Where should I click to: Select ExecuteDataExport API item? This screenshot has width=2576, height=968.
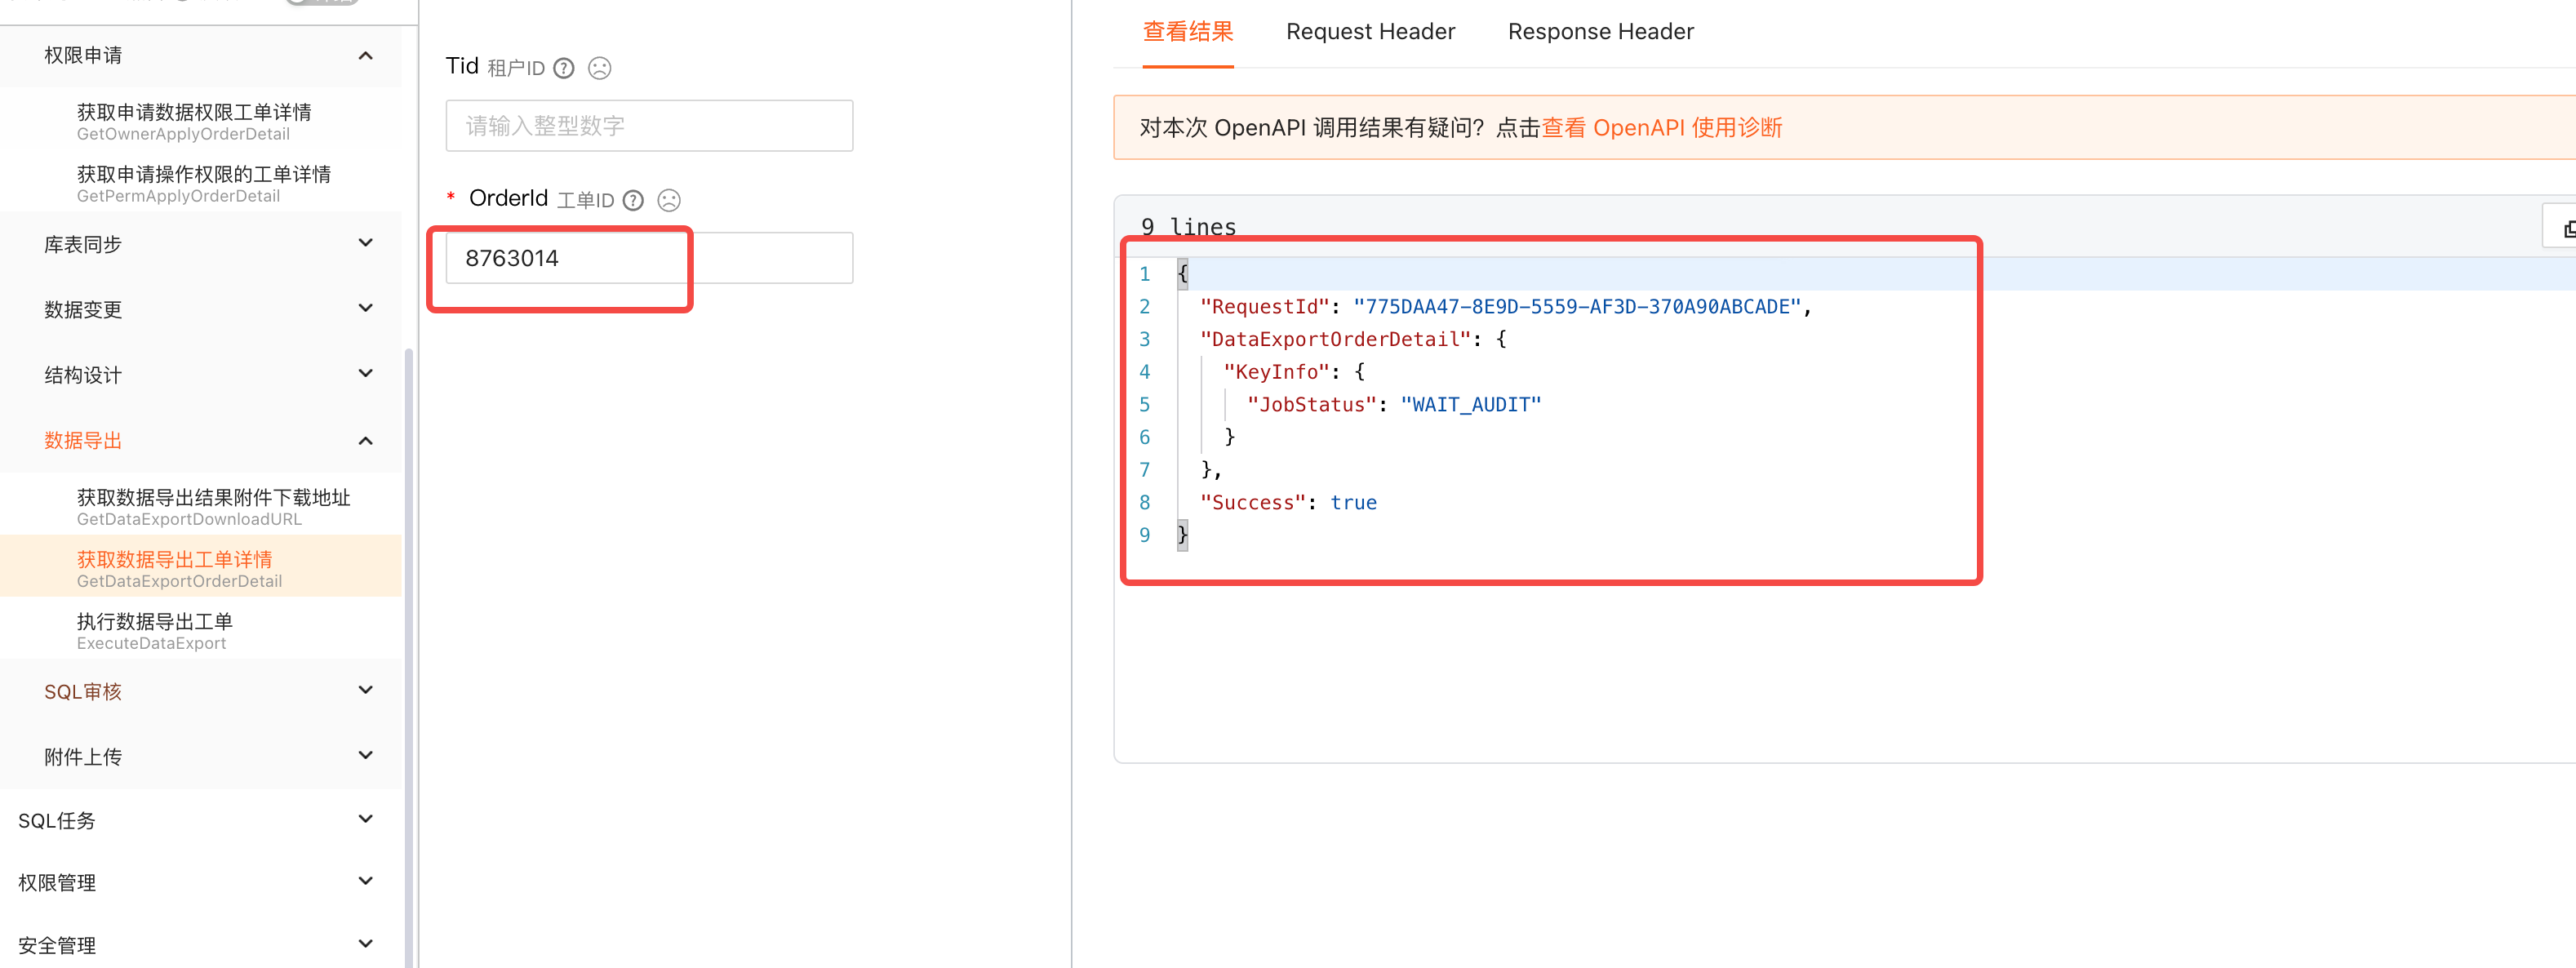[155, 630]
